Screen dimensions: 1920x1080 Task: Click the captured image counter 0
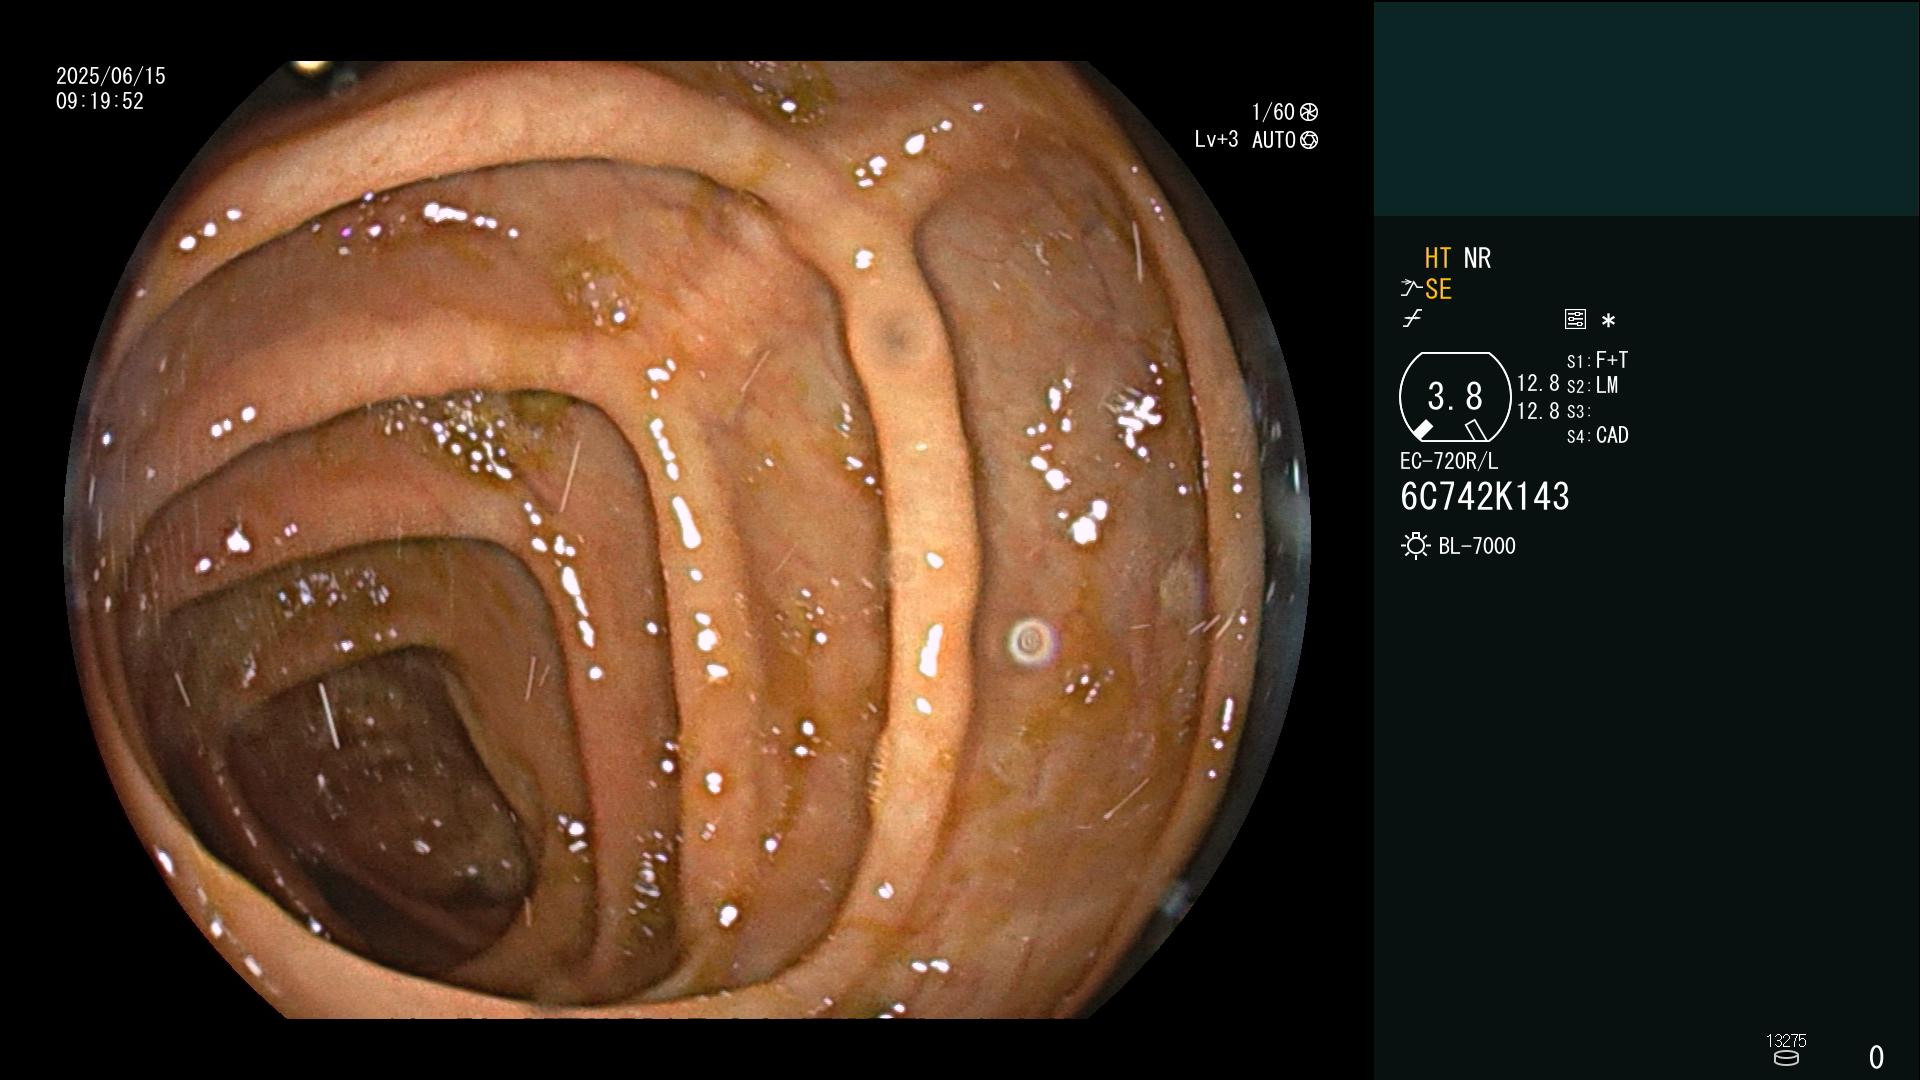[x=1876, y=1057]
